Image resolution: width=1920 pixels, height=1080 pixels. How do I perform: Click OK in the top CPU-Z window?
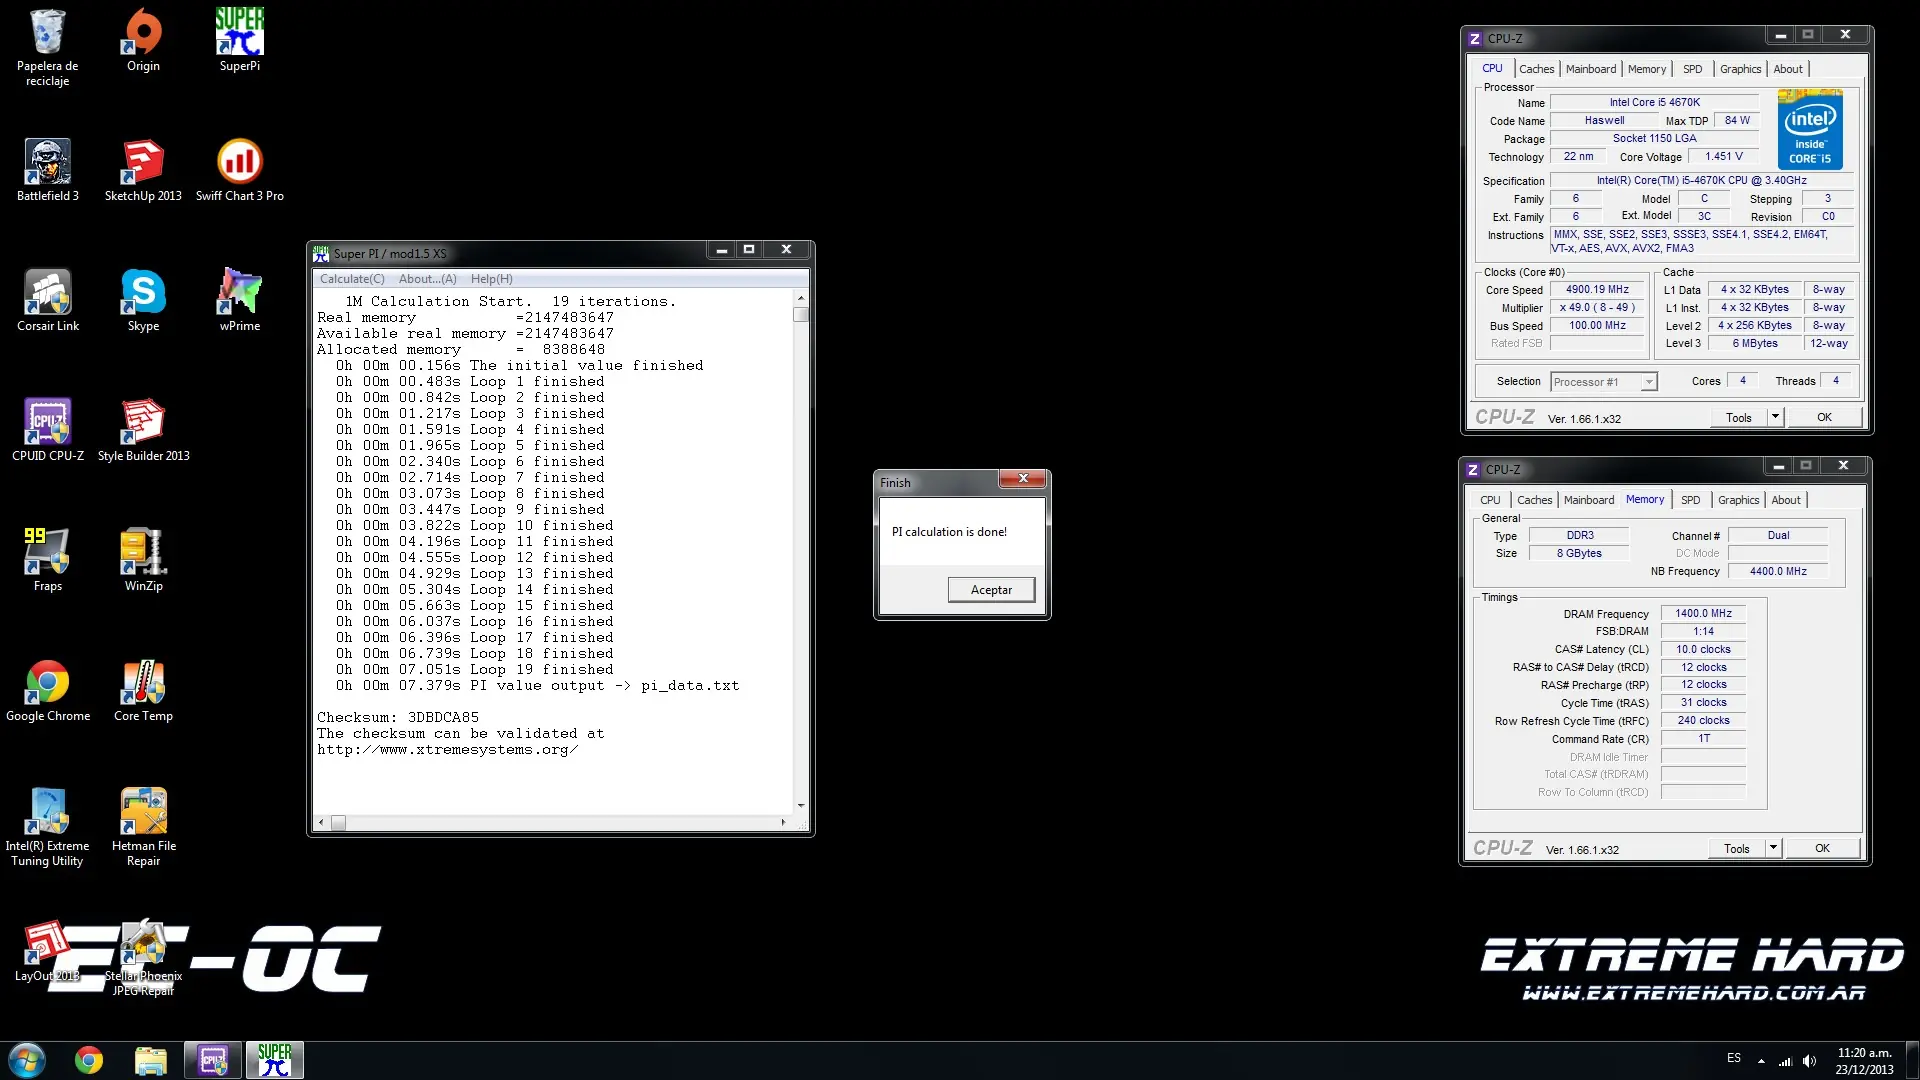pos(1824,418)
